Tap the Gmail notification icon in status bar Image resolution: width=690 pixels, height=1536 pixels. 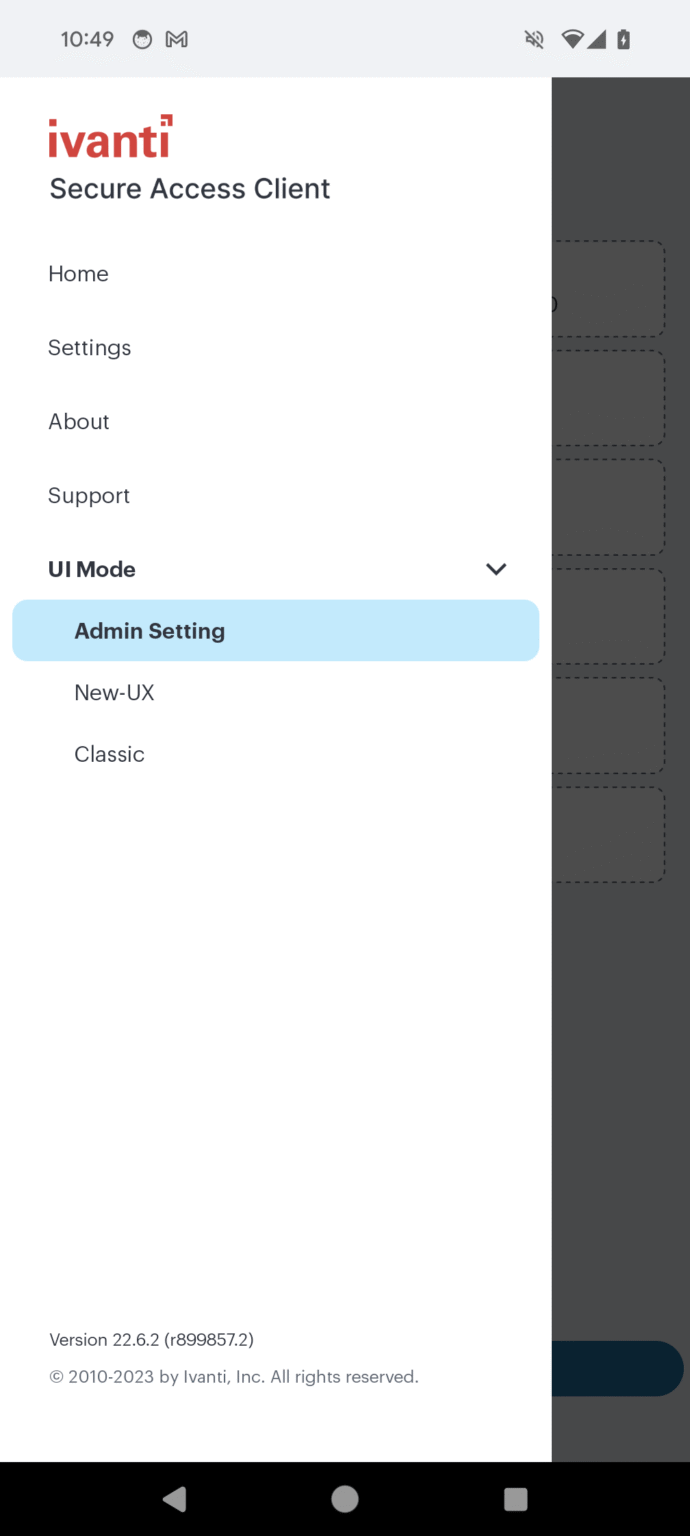point(177,39)
